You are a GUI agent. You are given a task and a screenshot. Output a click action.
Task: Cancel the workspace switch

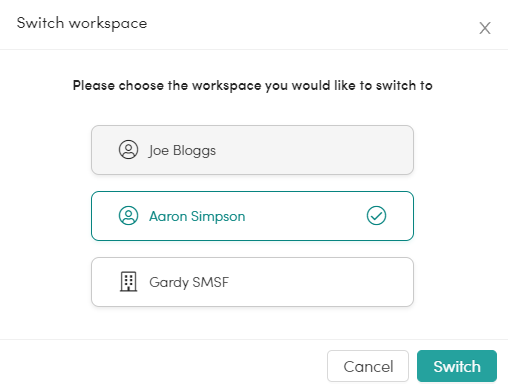point(368,366)
